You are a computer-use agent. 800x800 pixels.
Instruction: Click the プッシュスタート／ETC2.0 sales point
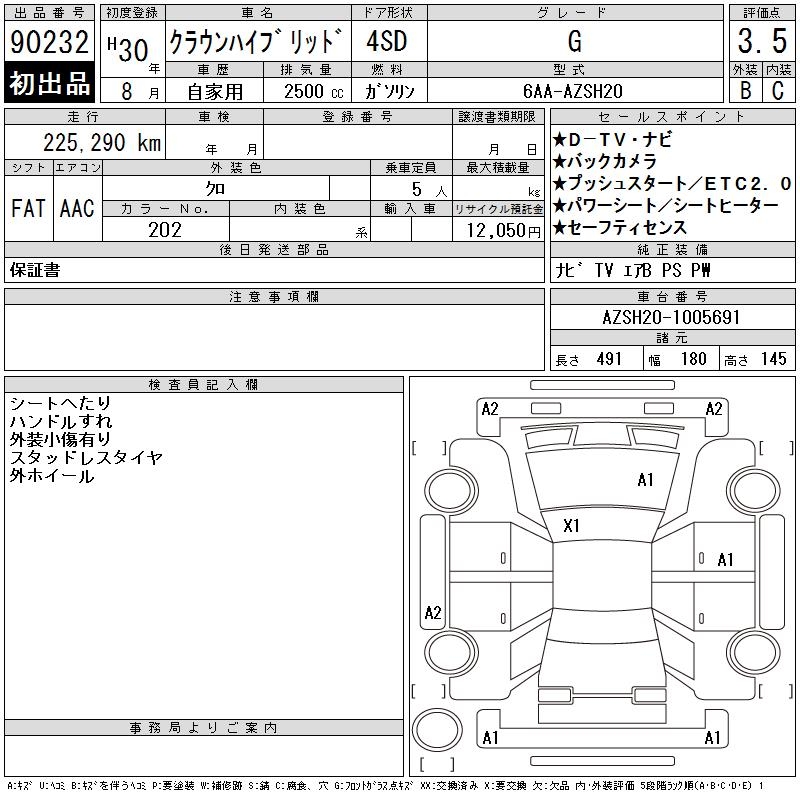tap(672, 183)
